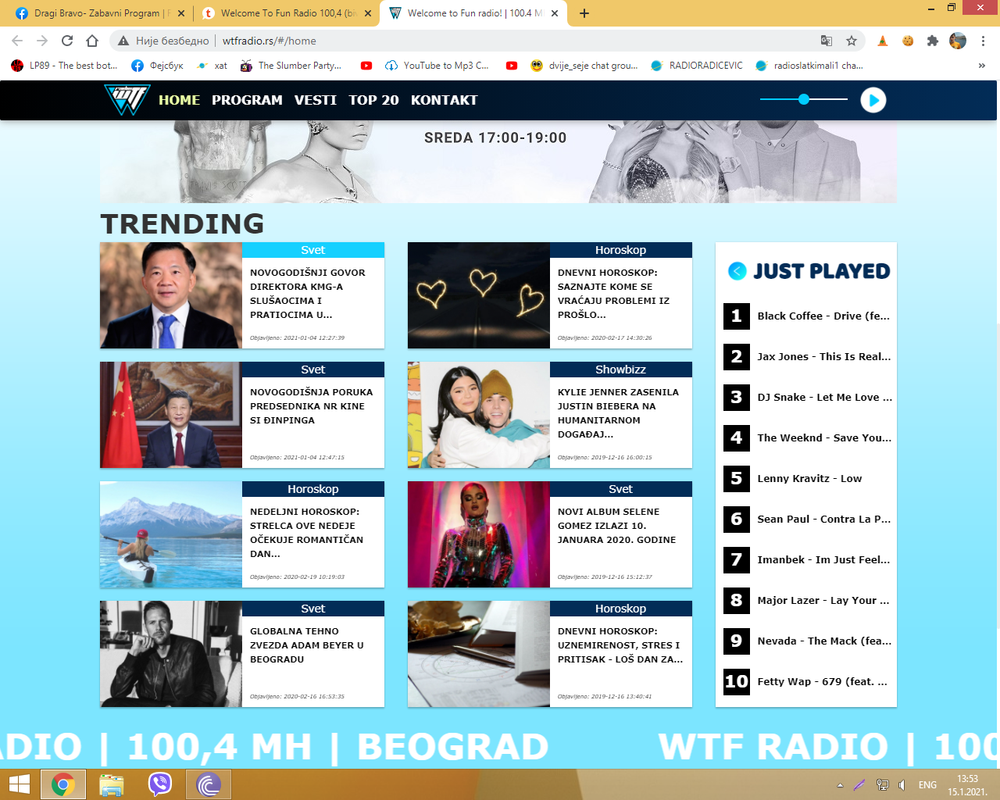Screen dimensions: 1000x800
Task: Bookmark page with star icon
Action: tap(851, 41)
